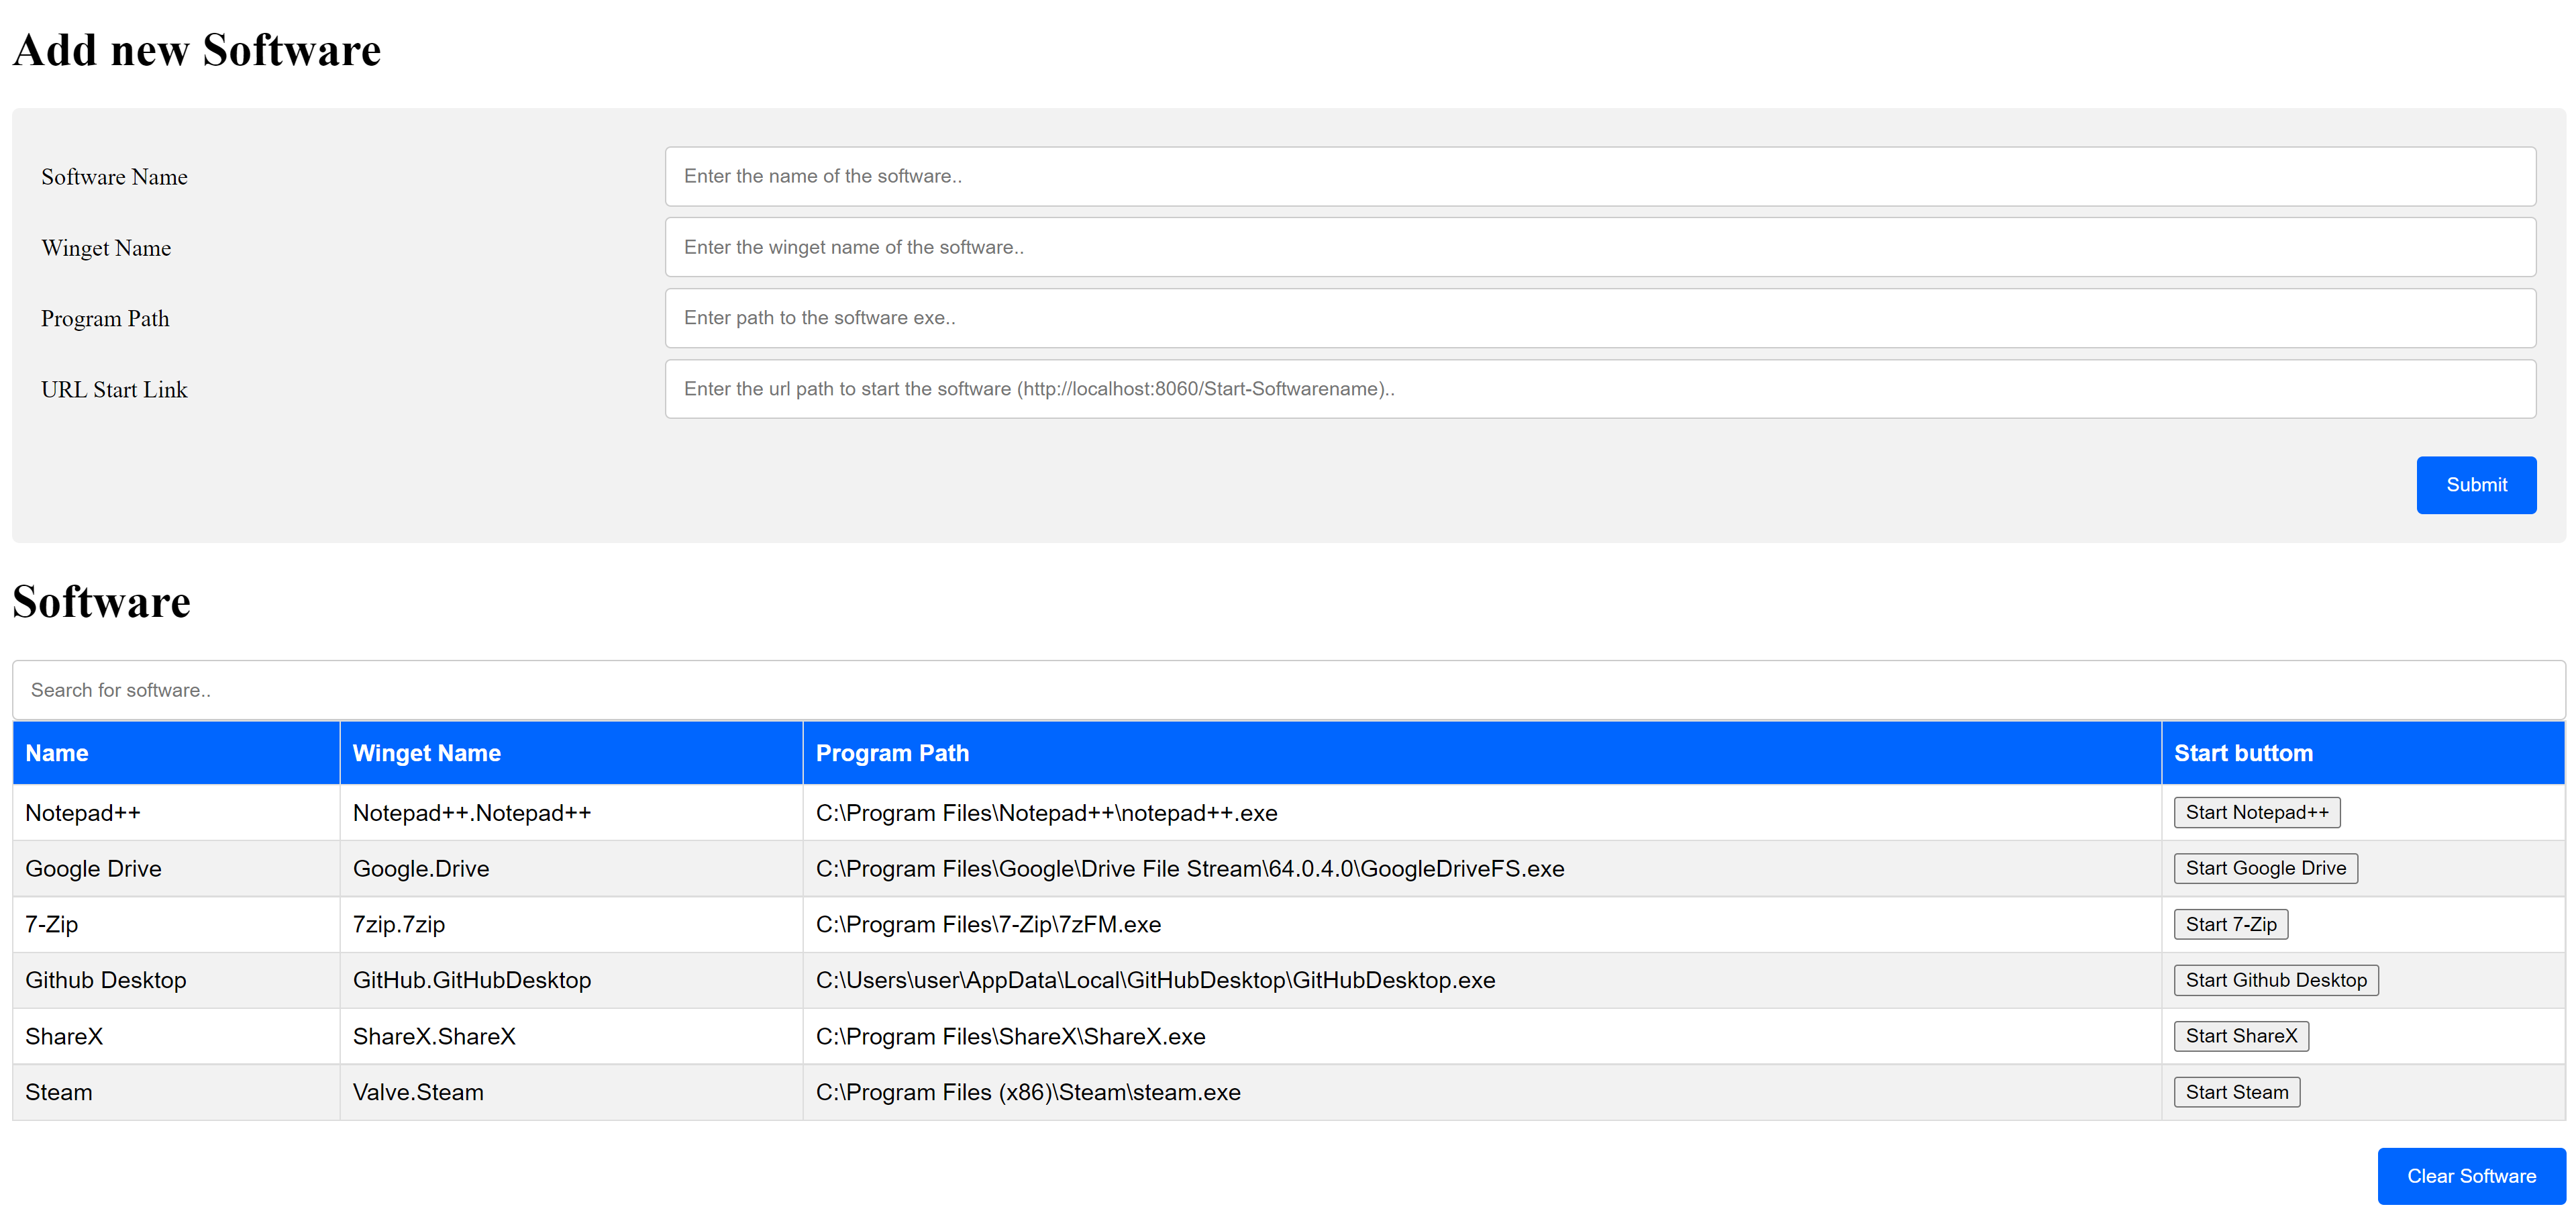Screen dimensions: 2576x1219
Task: Click the GitHubDesktop.exe path cell
Action: [x=1155, y=980]
